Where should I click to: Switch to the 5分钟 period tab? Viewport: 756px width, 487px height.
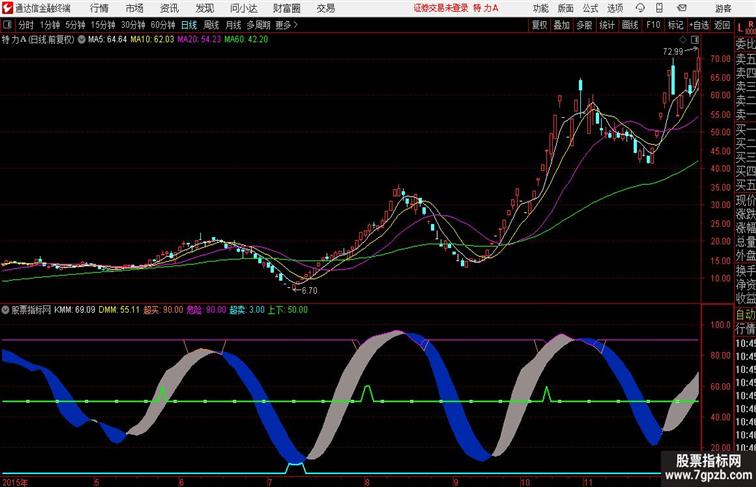(x=75, y=25)
